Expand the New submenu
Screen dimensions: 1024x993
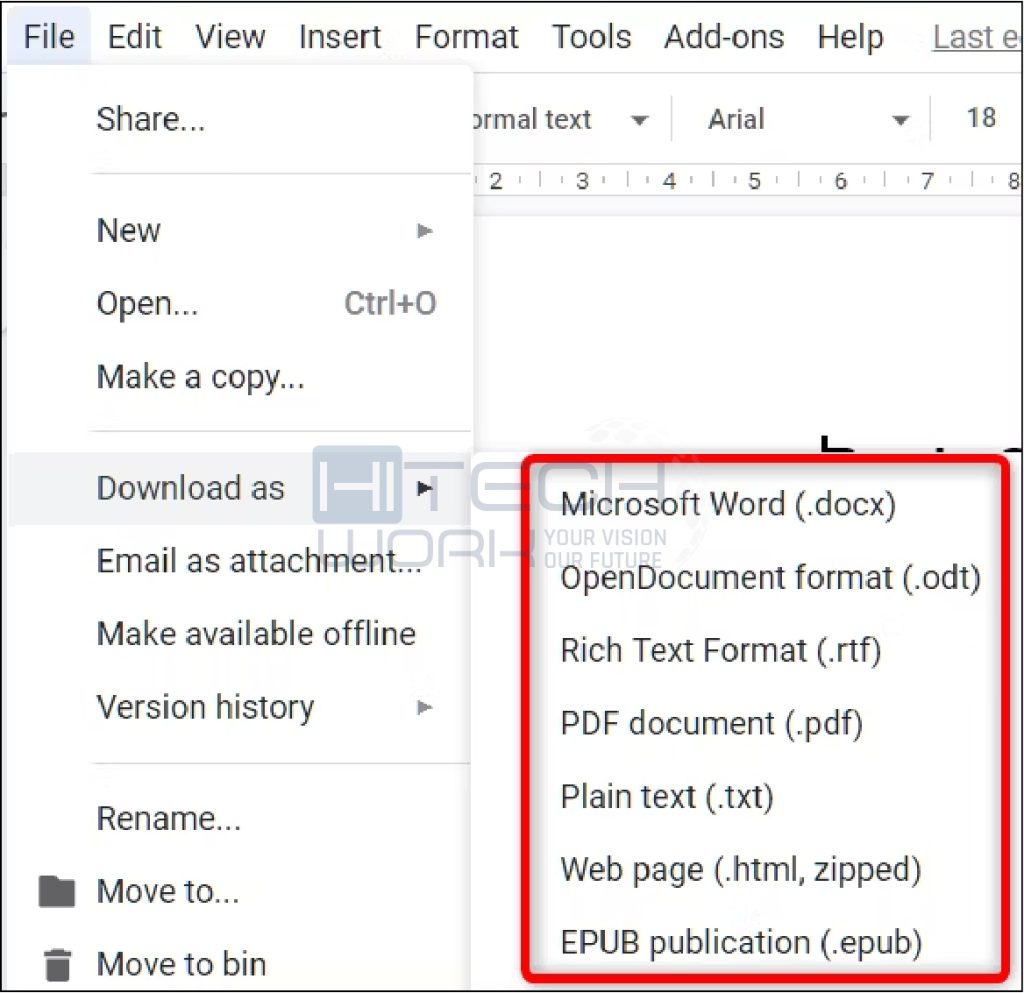[240, 230]
